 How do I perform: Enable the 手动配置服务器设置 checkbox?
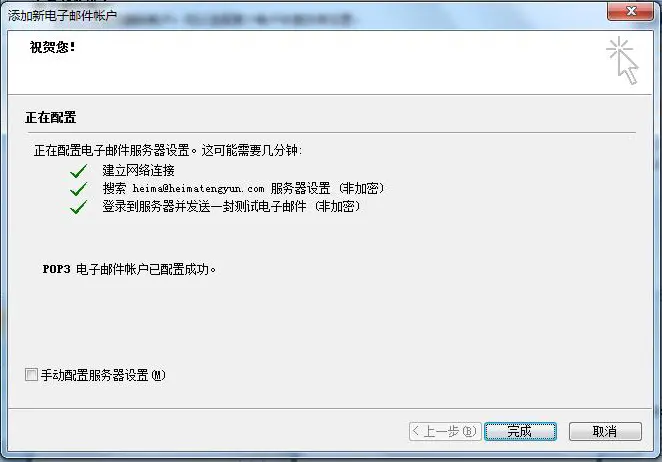(31, 375)
